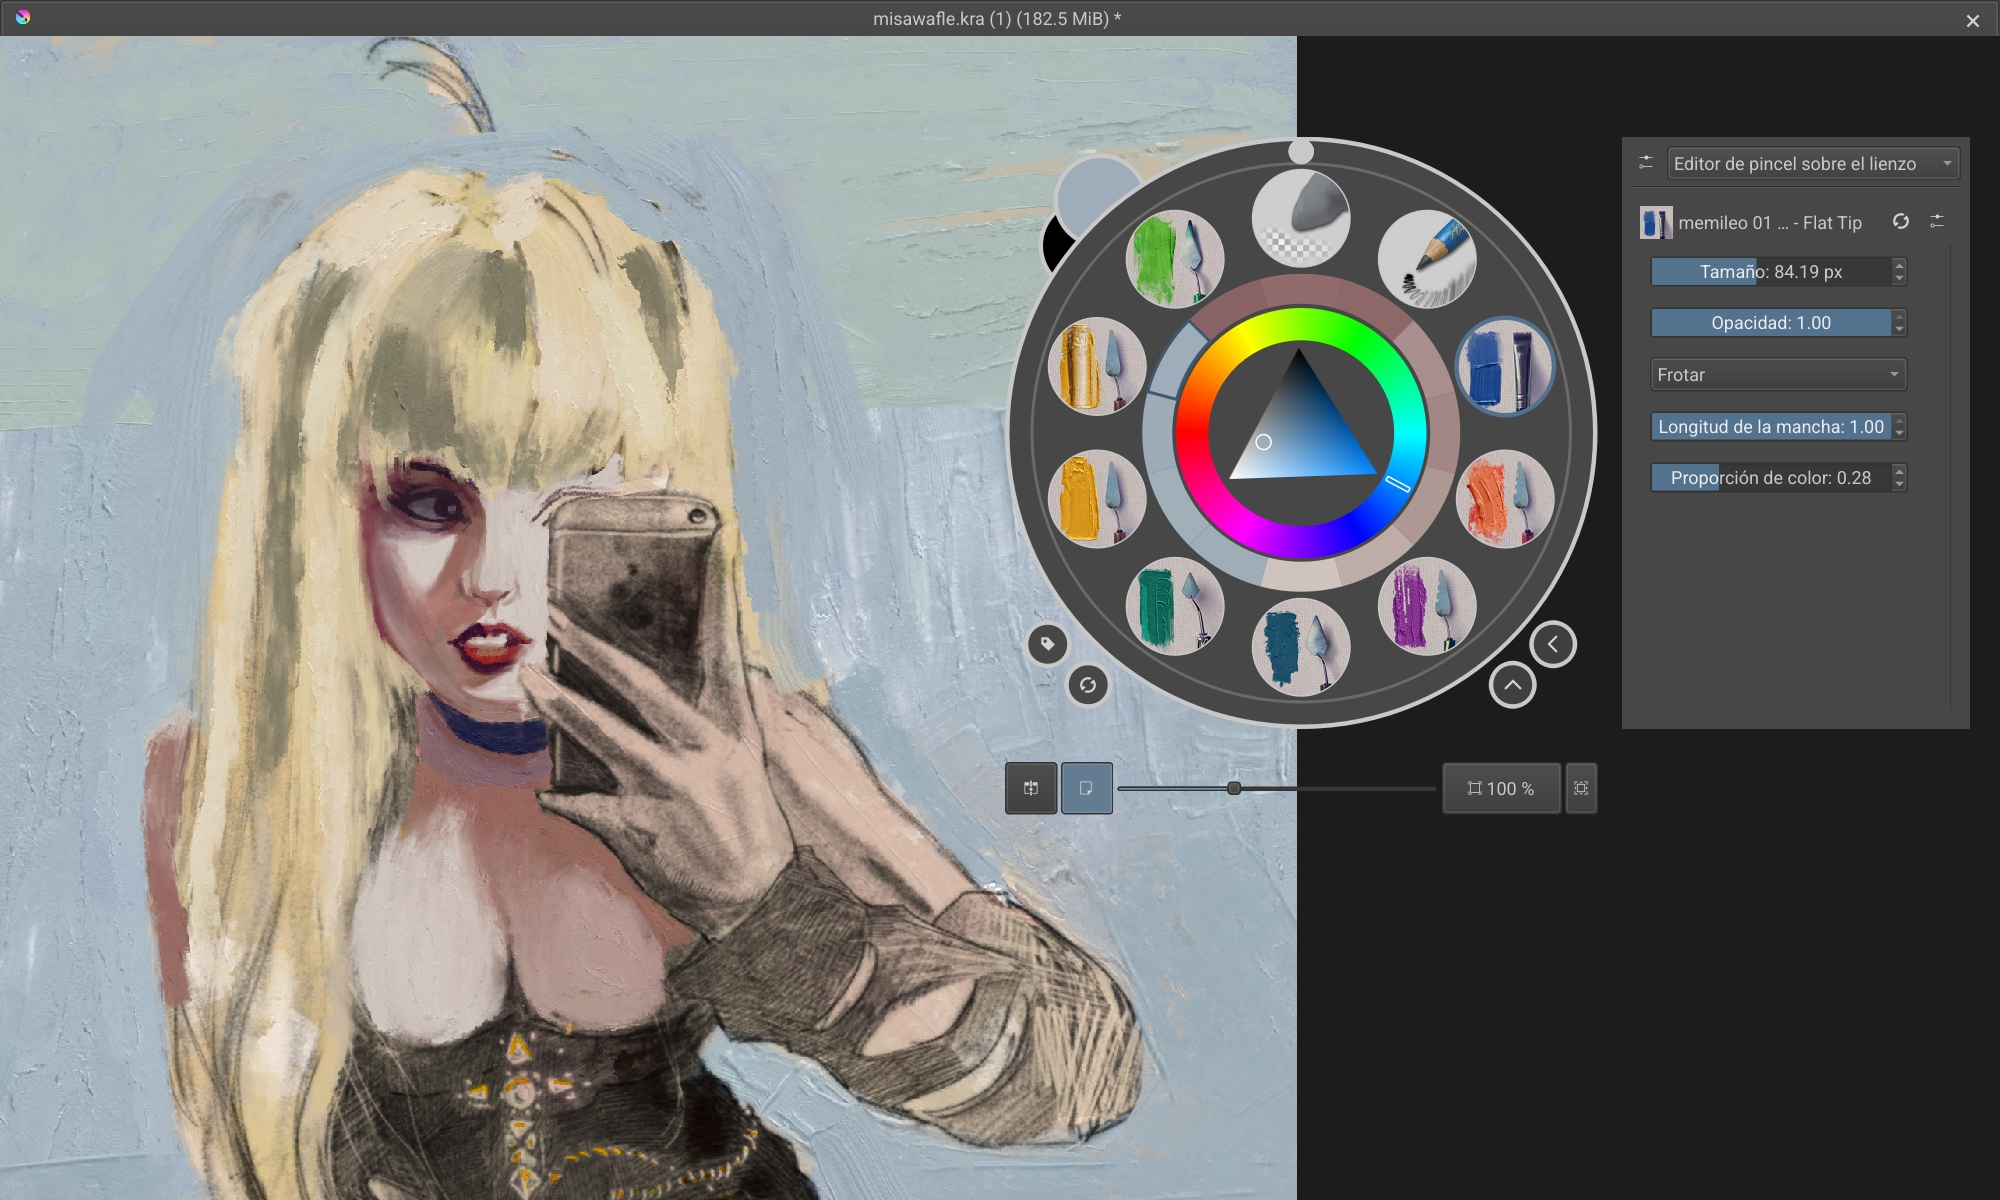Close the Krita window

click(1972, 20)
